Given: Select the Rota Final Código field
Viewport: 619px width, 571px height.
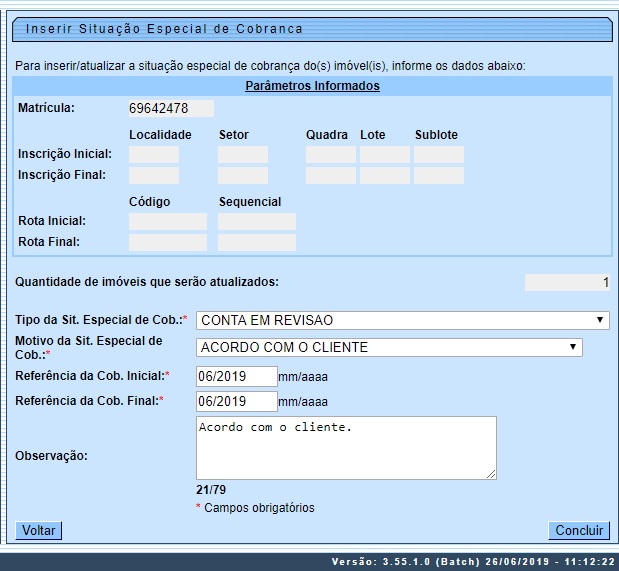Looking at the screenshot, I should tap(168, 242).
